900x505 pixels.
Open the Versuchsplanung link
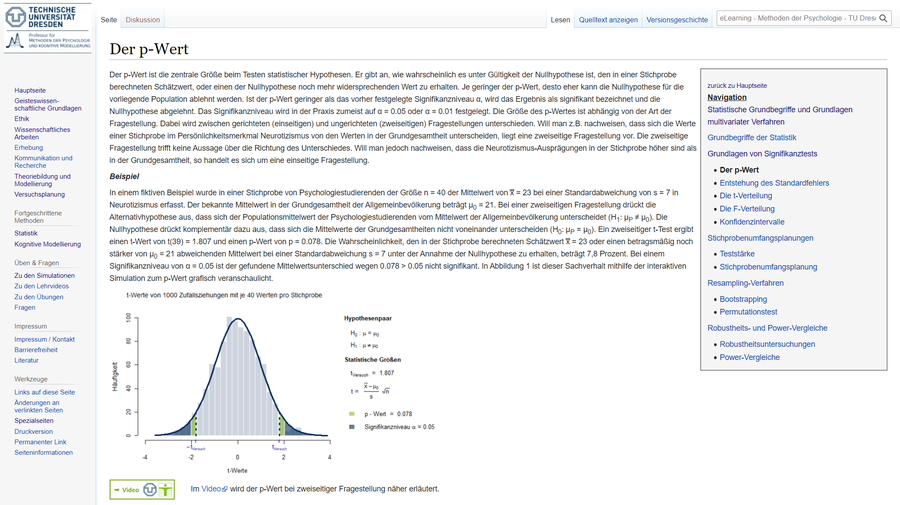(40, 194)
